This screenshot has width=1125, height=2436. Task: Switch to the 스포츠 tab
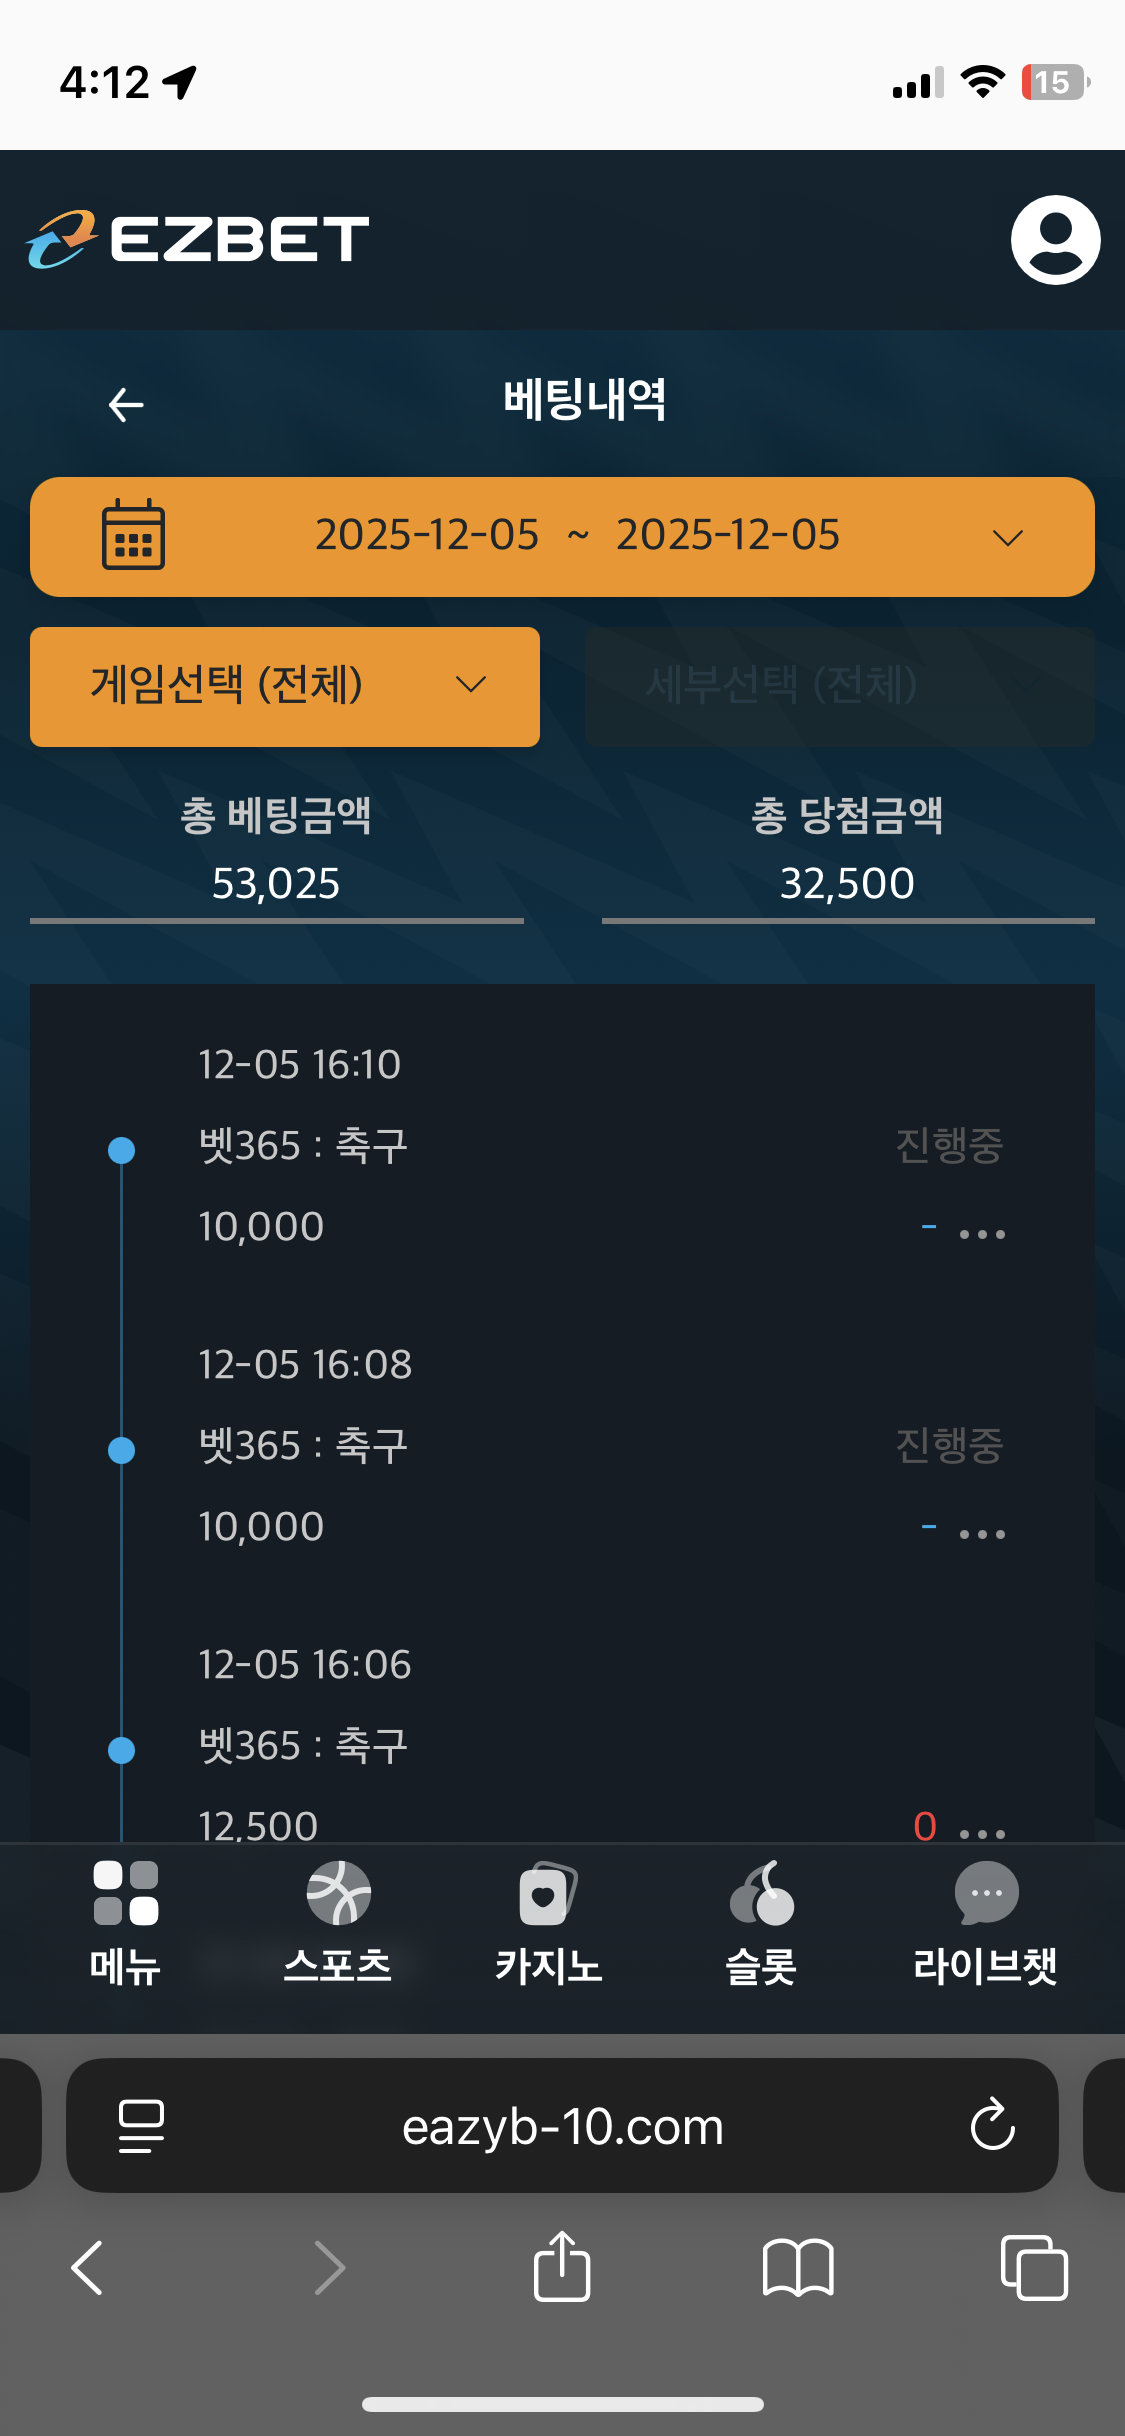(337, 1922)
